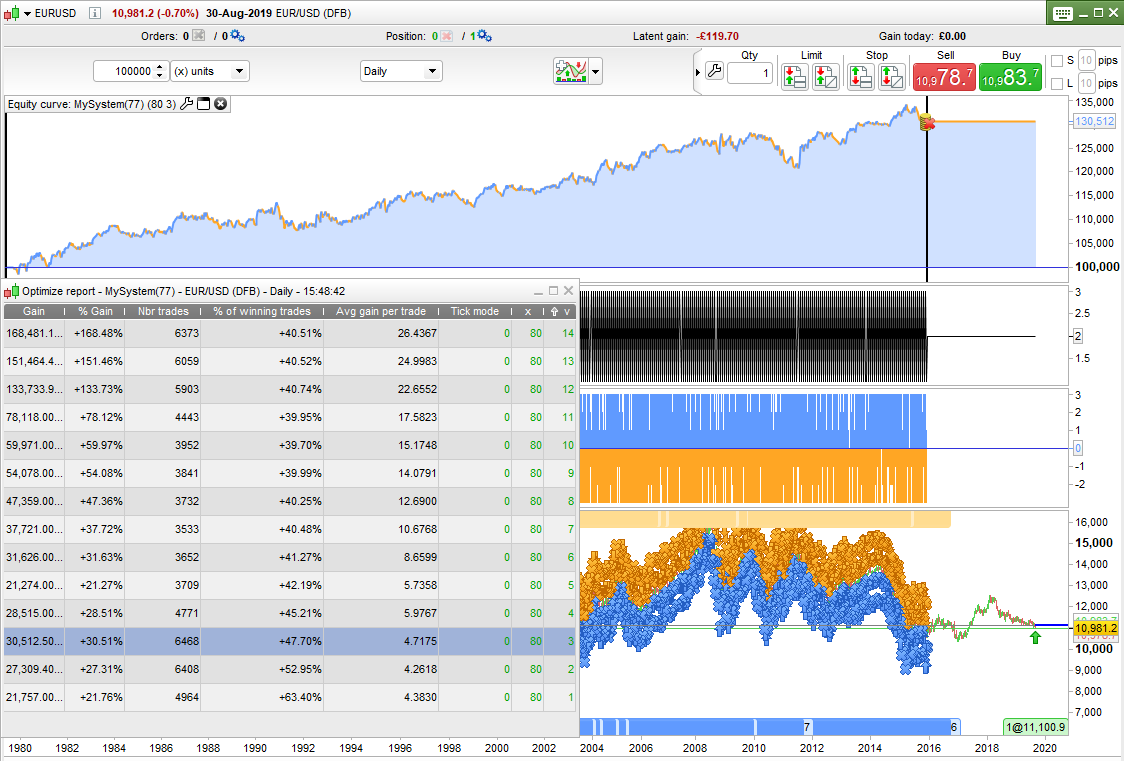Image resolution: width=1124 pixels, height=761 pixels.
Task: Open the info icon next to EURUSD
Action: 94,13
